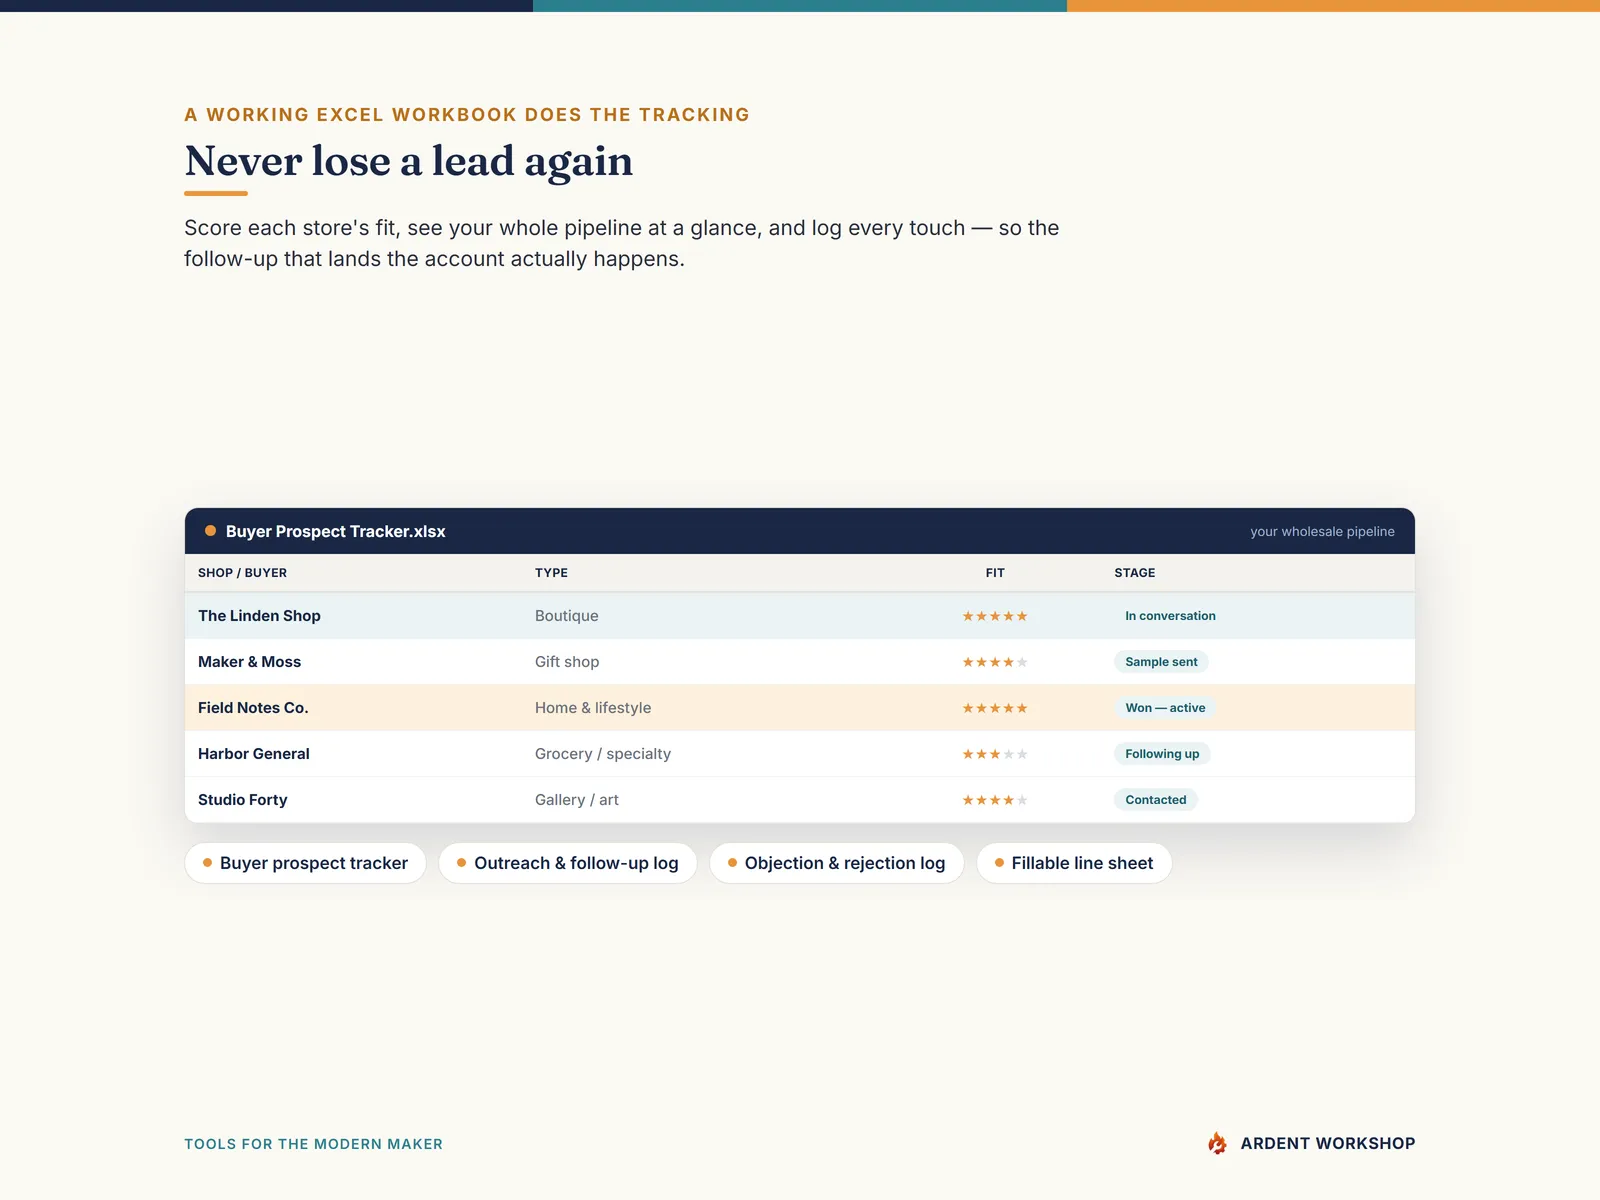Select the Fillable line sheet pill
Image resolution: width=1600 pixels, height=1200 pixels.
pos(1074,863)
